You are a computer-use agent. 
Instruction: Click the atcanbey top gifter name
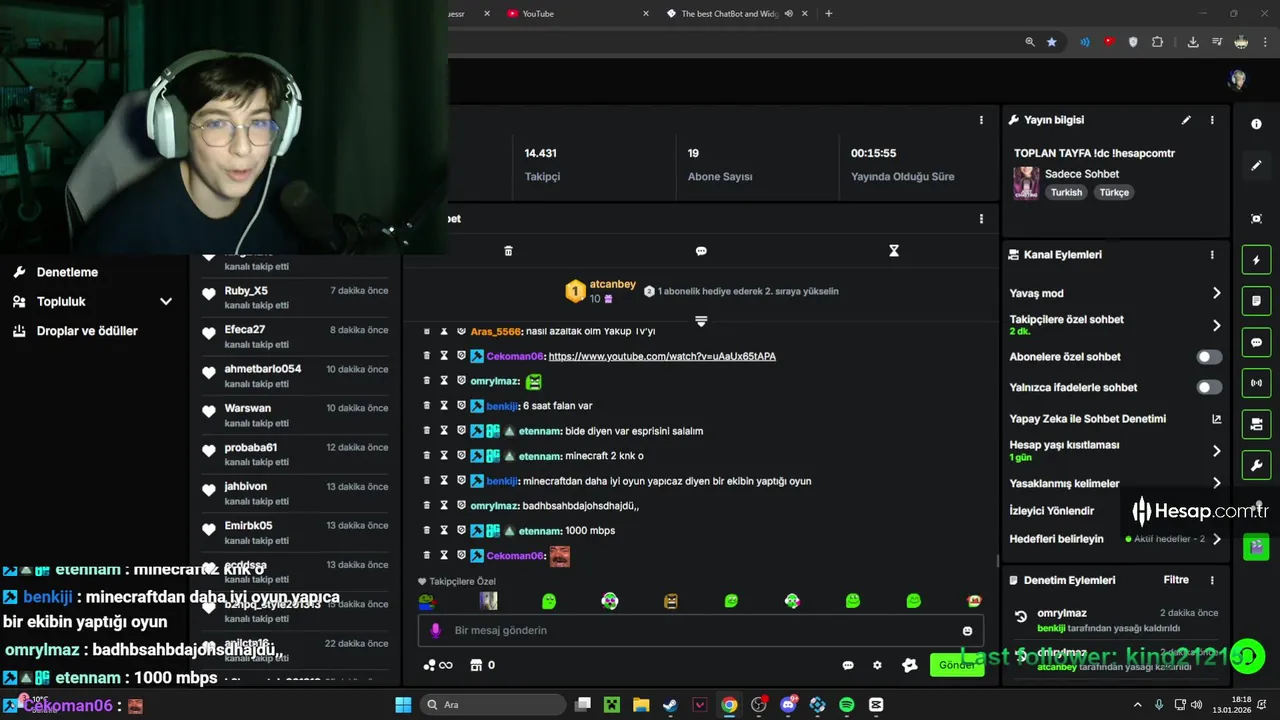613,284
